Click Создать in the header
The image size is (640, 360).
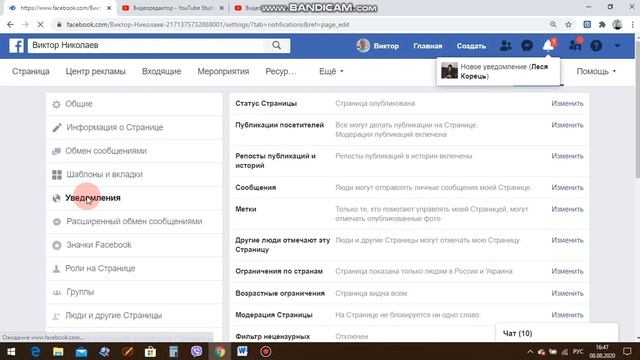pyautogui.click(x=471, y=46)
